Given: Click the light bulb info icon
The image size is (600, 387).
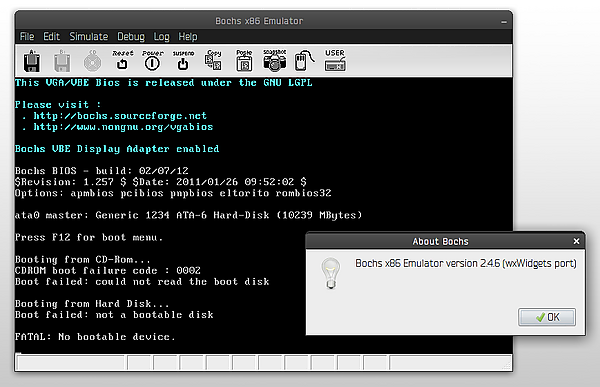Looking at the screenshot, I should [x=330, y=273].
